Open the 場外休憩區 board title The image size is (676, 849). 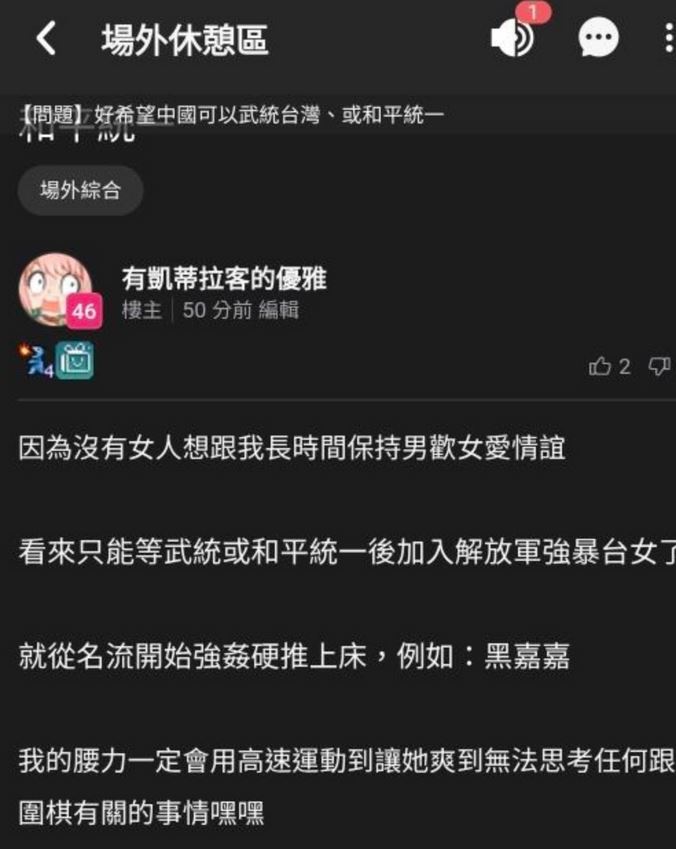tap(185, 40)
